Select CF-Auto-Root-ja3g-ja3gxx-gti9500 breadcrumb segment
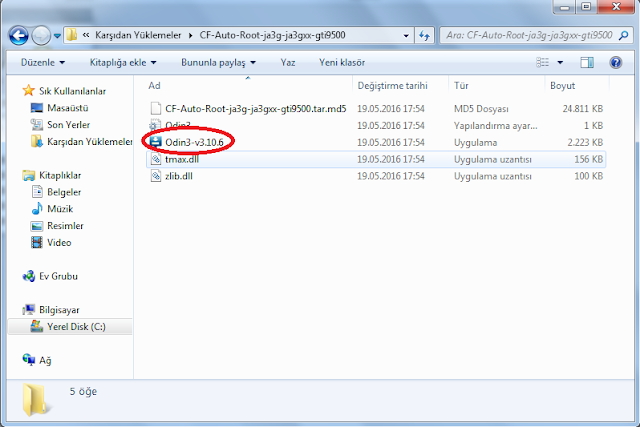Image resolution: width=640 pixels, height=427 pixels. pyautogui.click(x=272, y=35)
